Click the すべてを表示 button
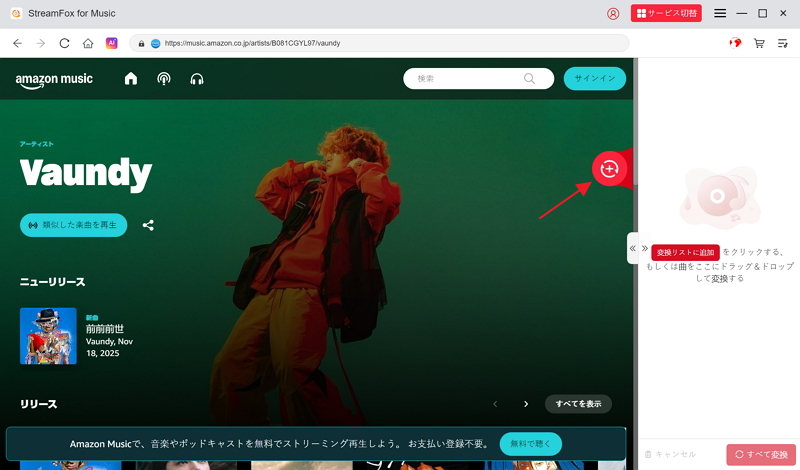The width and height of the screenshot is (800, 470). pyautogui.click(x=579, y=404)
